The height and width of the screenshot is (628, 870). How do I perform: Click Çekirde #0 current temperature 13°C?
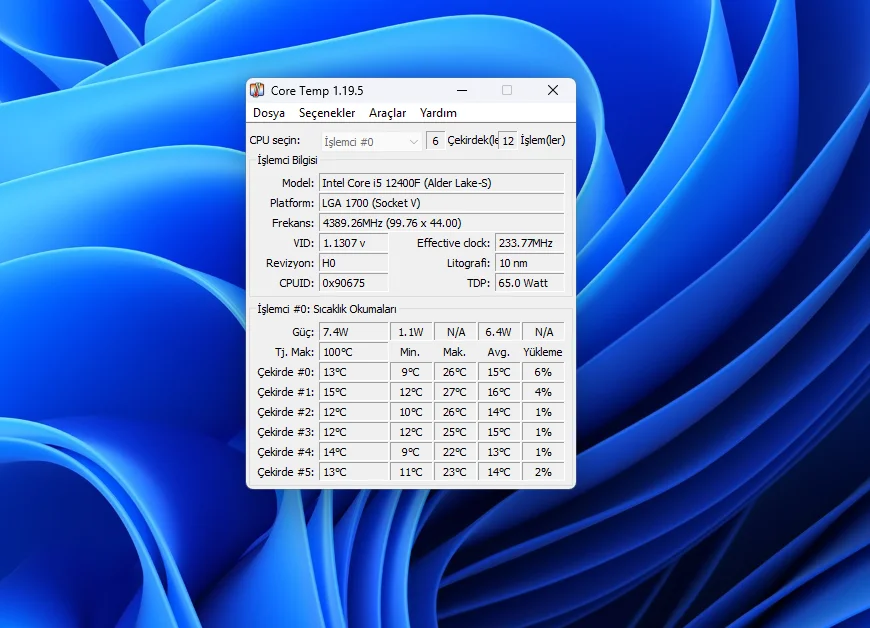tap(353, 372)
